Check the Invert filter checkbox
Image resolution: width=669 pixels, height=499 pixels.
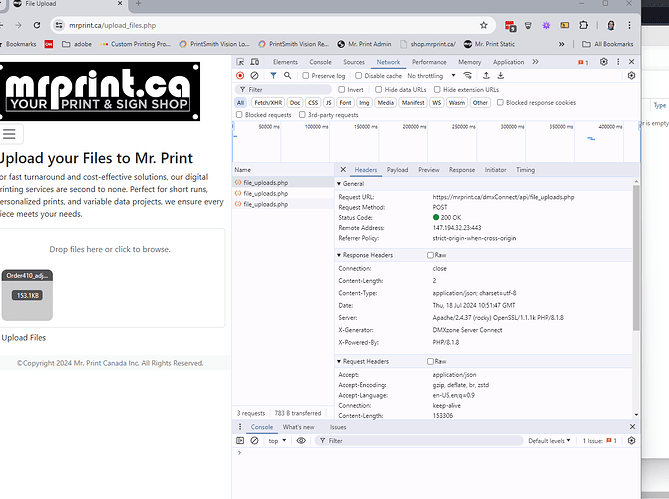click(x=341, y=90)
